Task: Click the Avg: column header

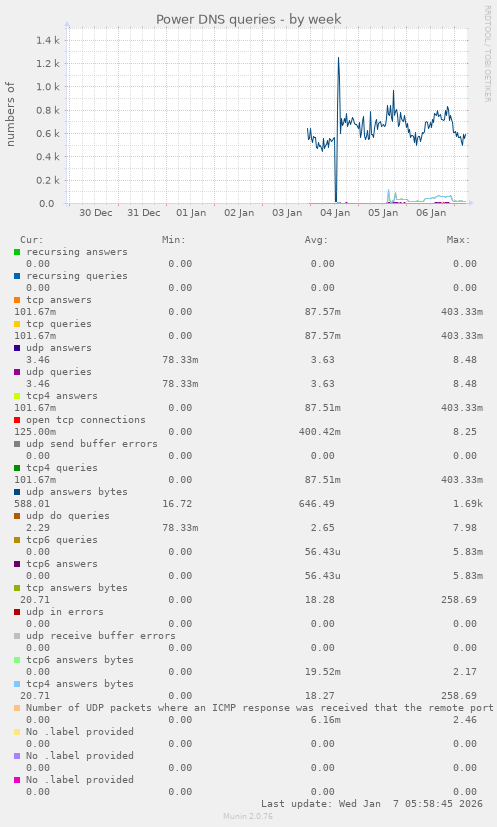Action: (x=316, y=240)
